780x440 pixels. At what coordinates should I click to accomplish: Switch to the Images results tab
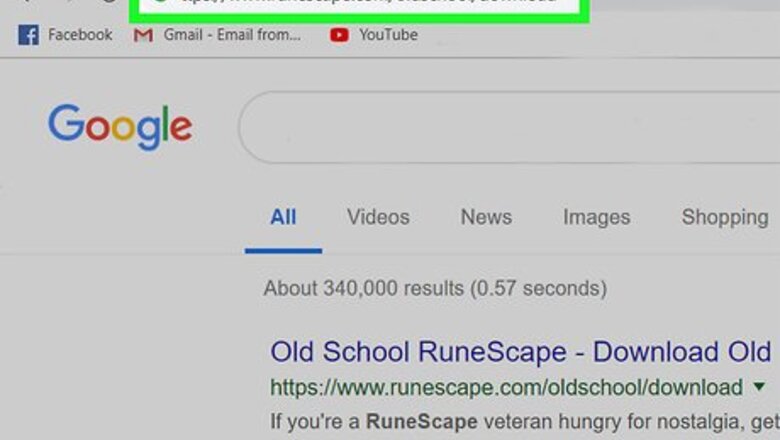596,217
